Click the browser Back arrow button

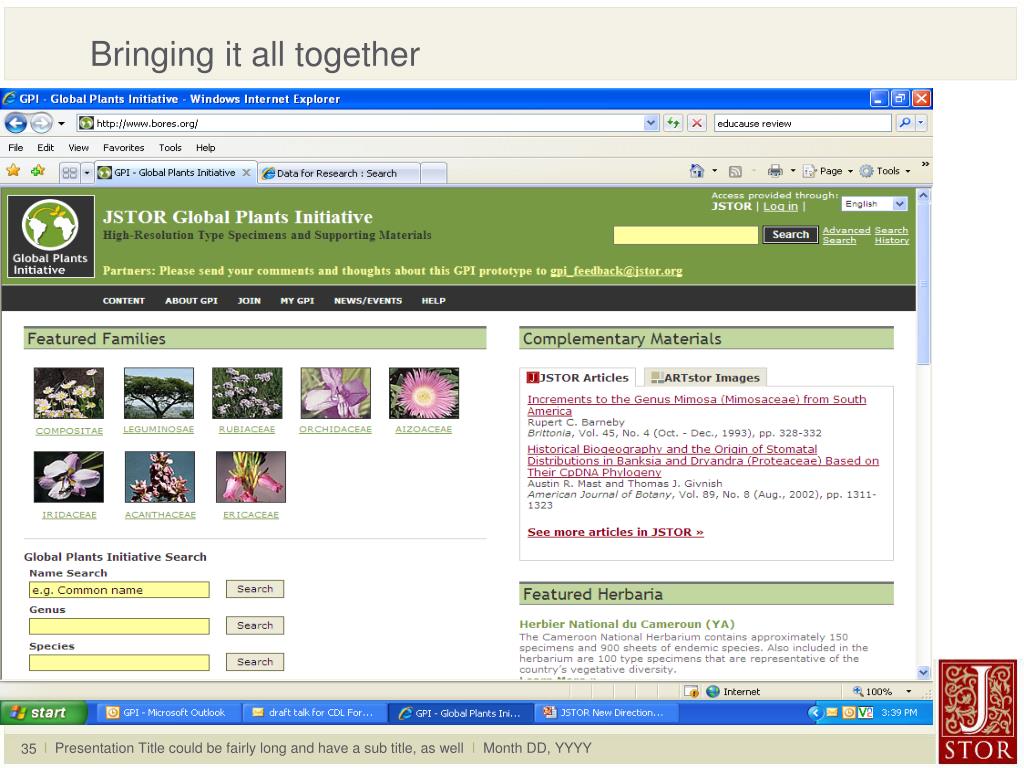16,123
